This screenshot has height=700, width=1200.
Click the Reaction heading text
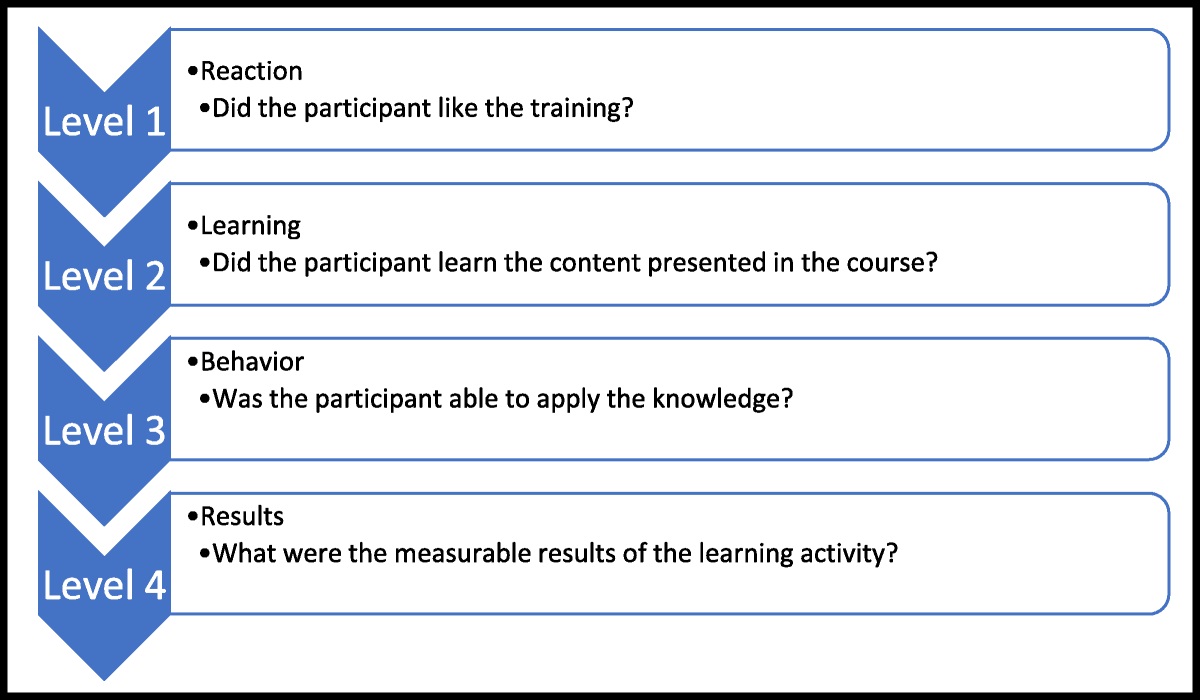click(251, 71)
